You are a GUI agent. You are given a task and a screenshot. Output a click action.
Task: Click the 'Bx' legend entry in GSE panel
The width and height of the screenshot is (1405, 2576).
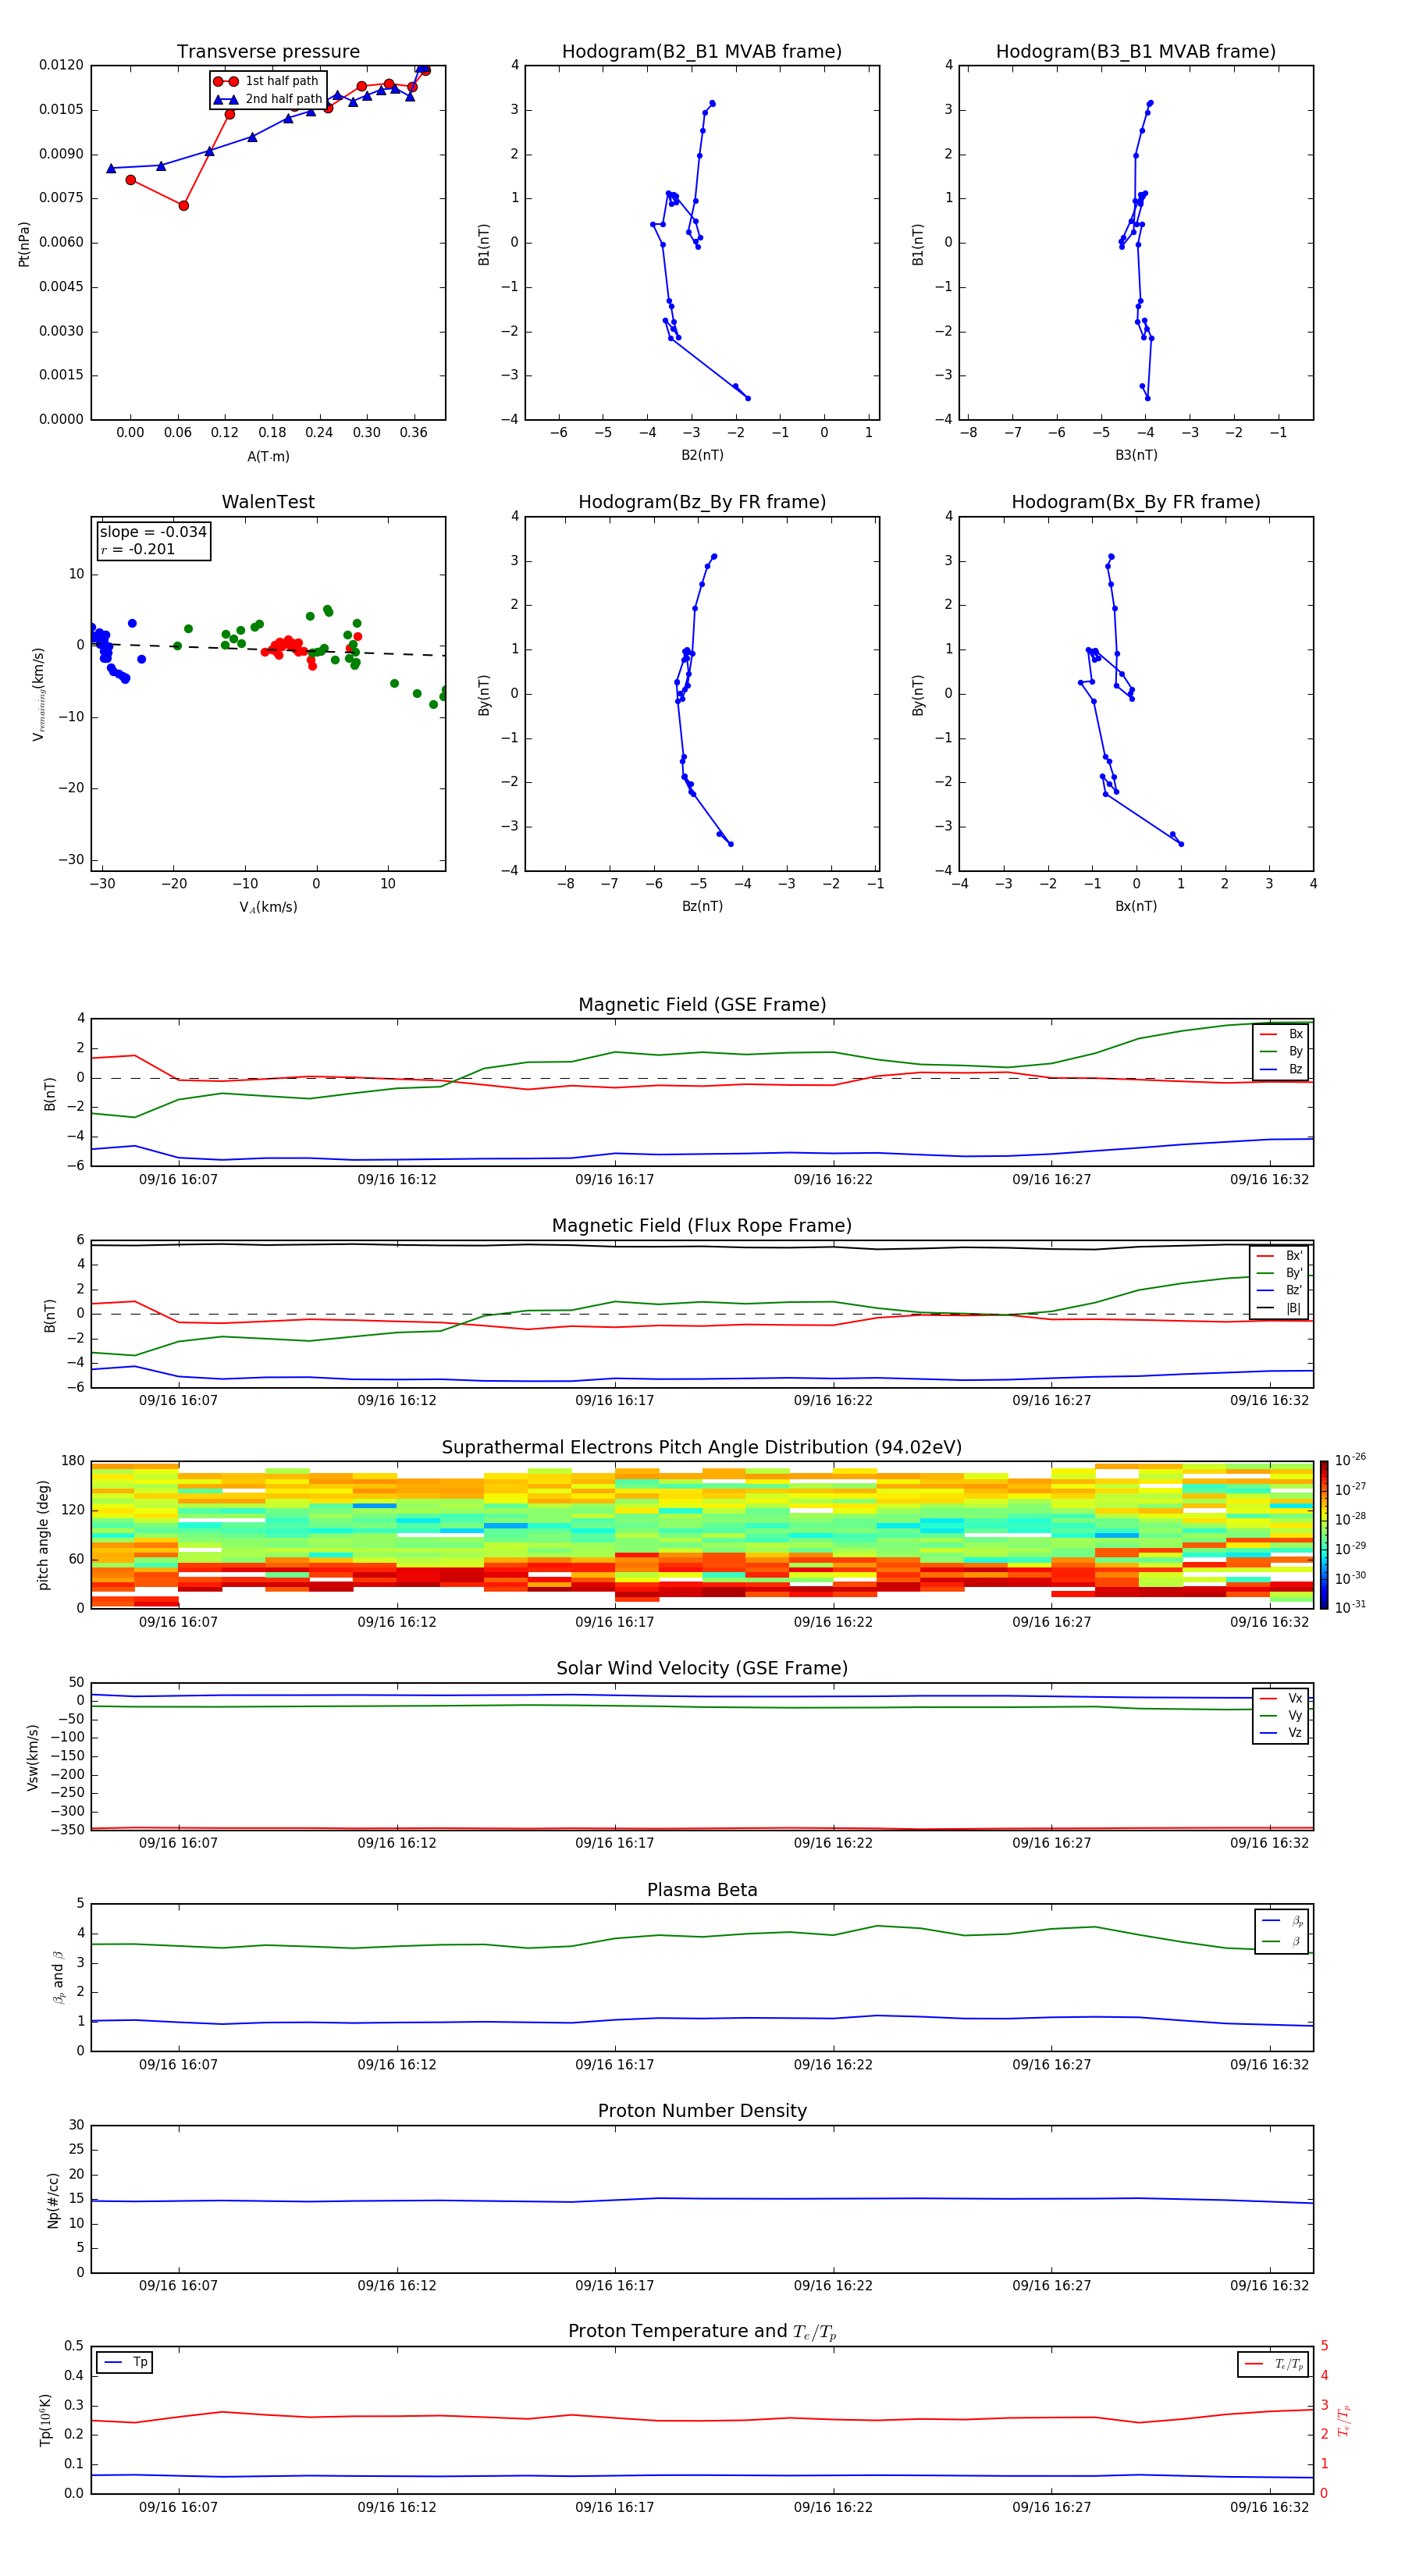click(1281, 1035)
